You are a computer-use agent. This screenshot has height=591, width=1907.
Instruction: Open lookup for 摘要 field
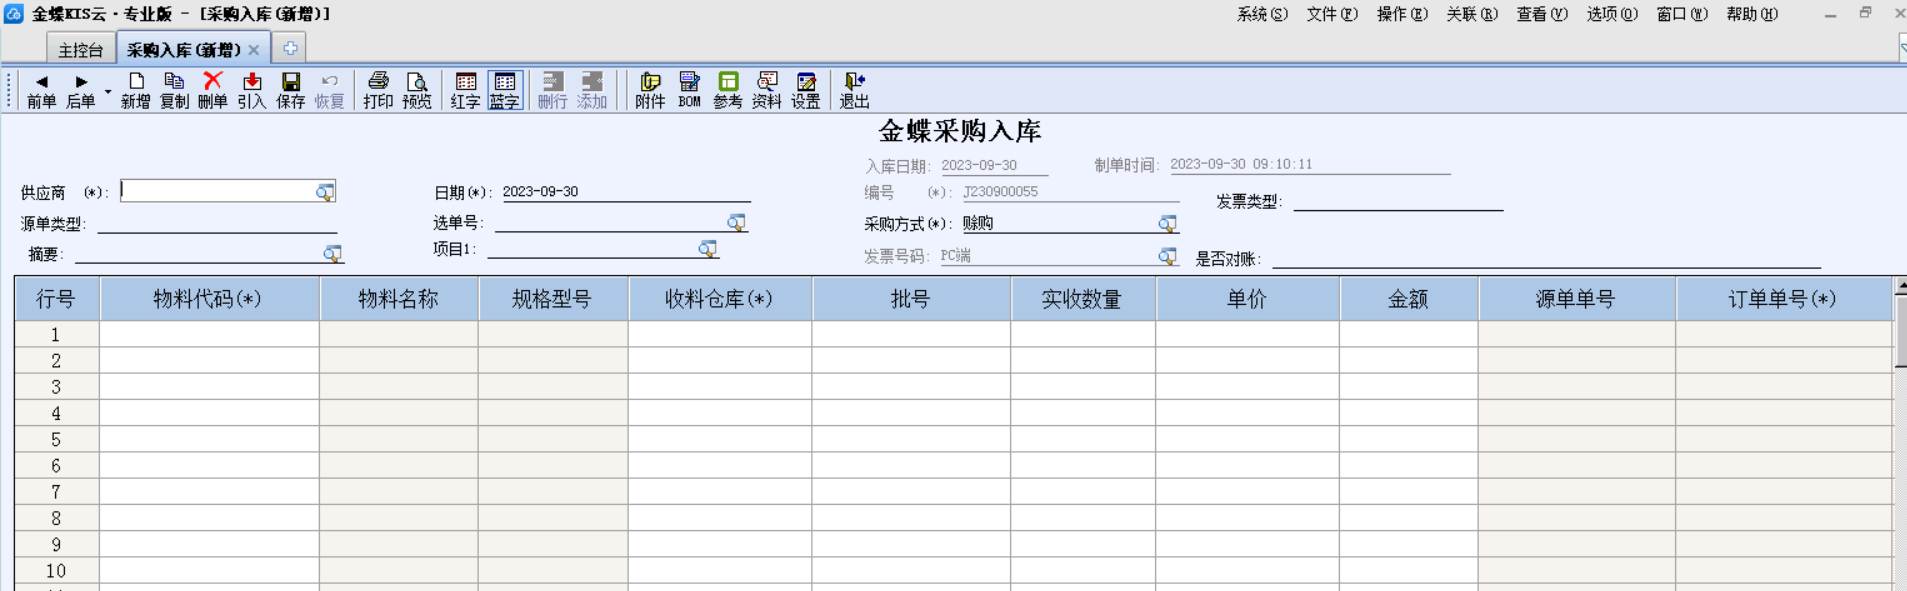333,254
